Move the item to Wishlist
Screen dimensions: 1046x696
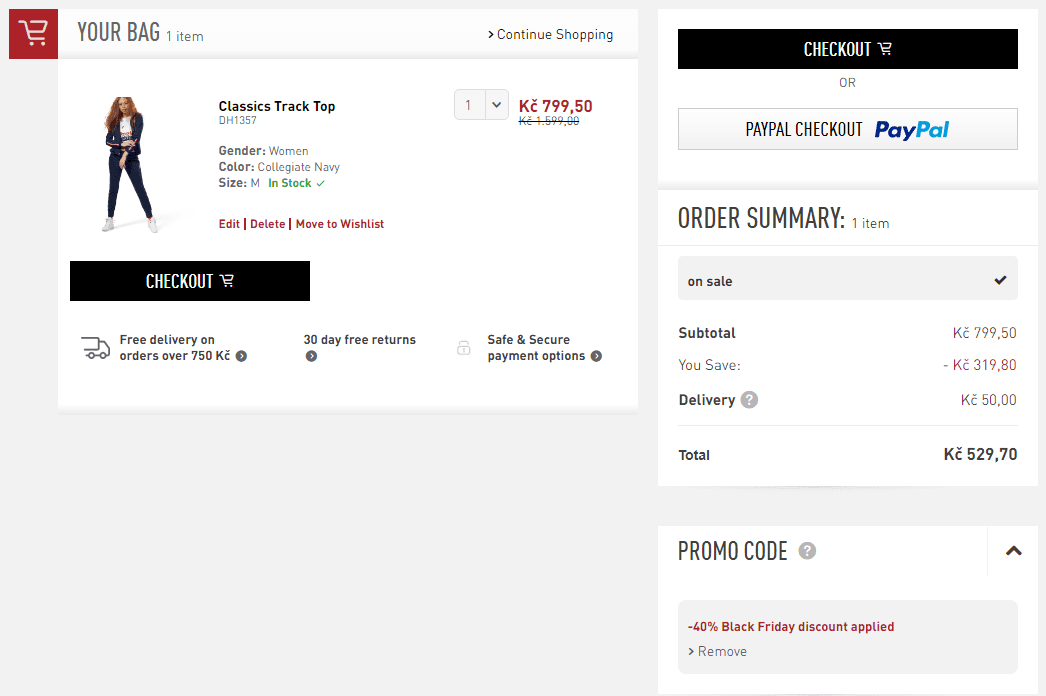(340, 224)
